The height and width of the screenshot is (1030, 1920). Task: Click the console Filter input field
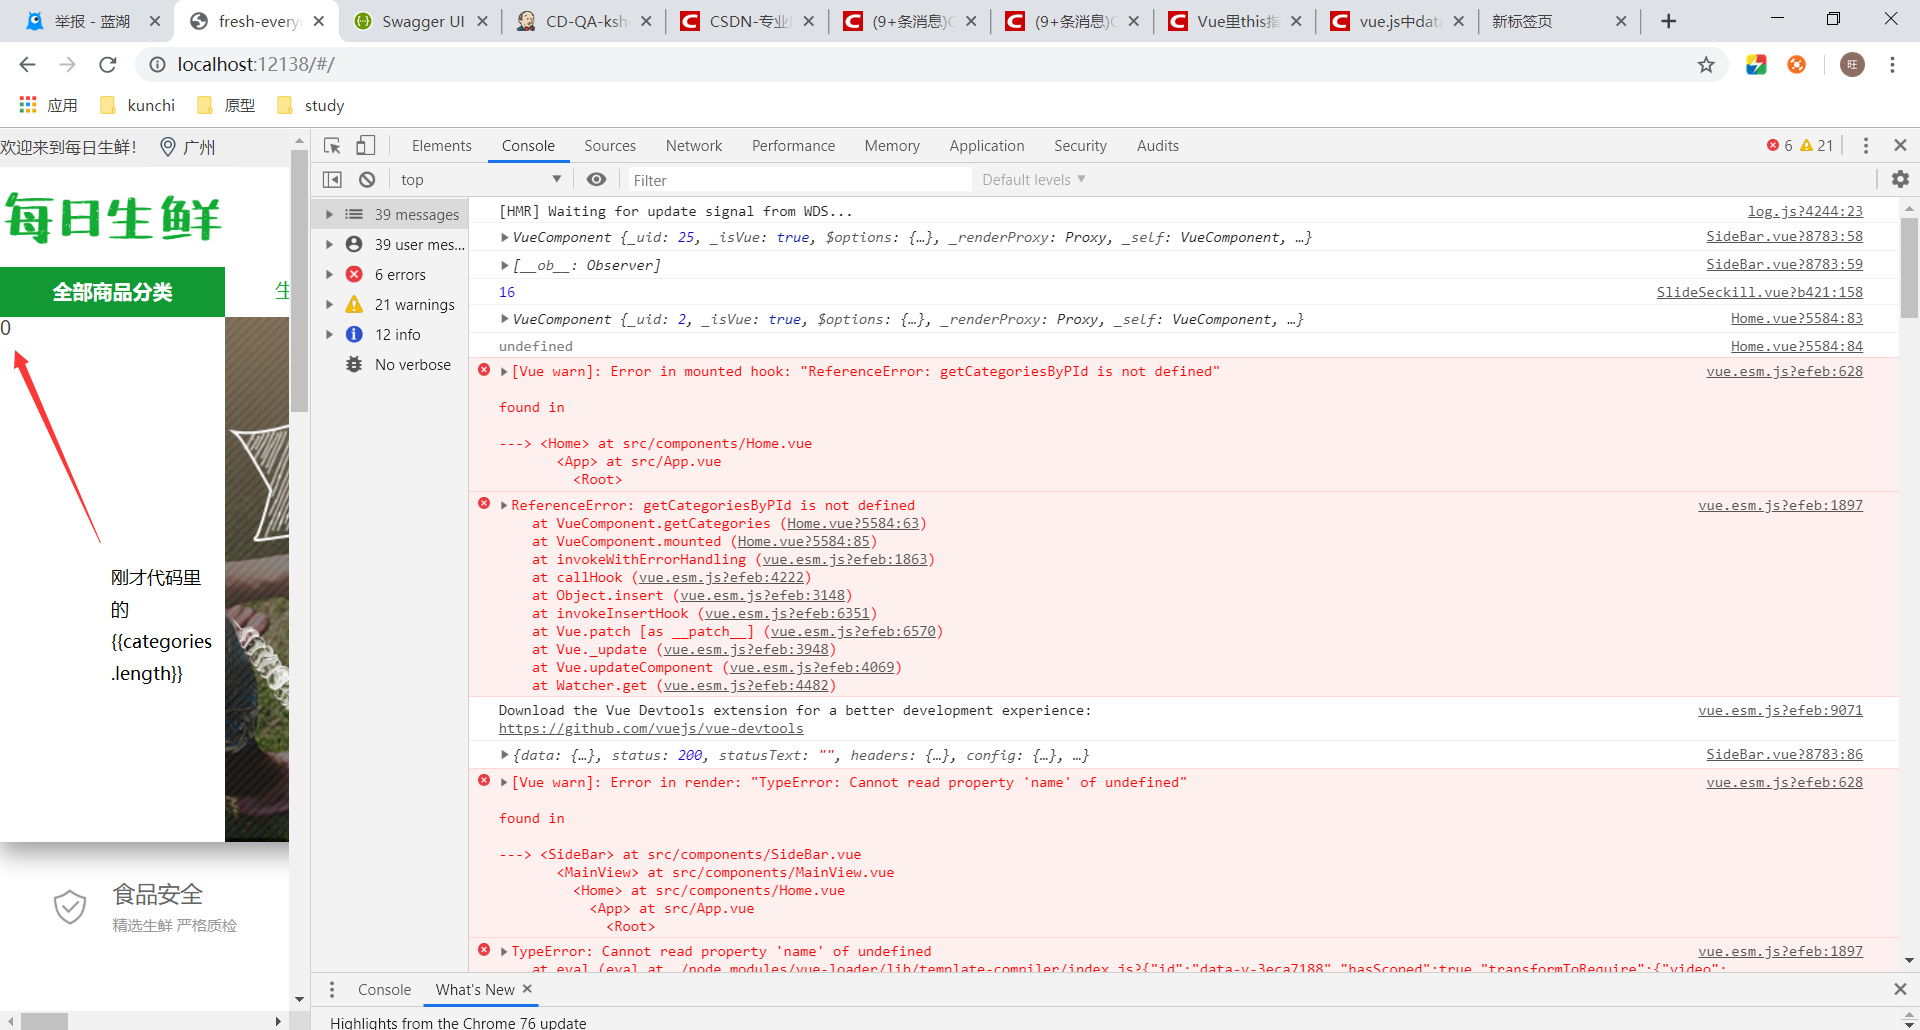pyautogui.click(x=798, y=180)
